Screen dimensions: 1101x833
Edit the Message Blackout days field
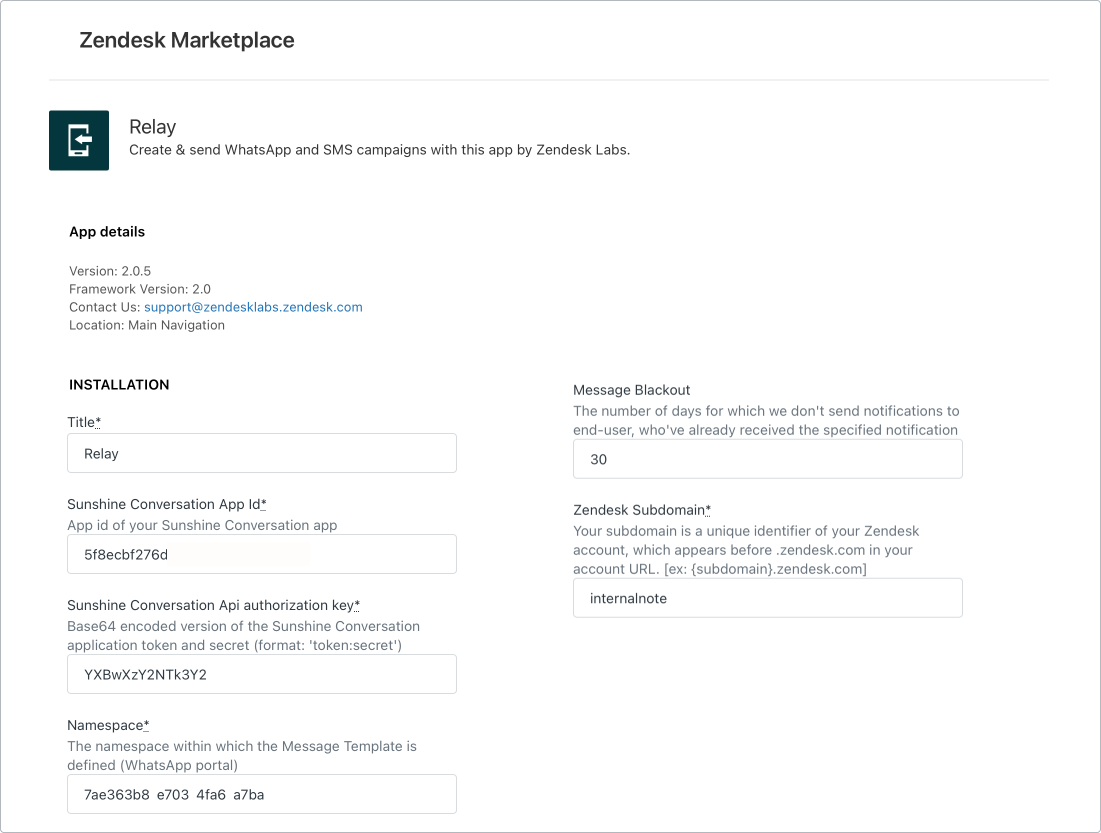pos(767,459)
